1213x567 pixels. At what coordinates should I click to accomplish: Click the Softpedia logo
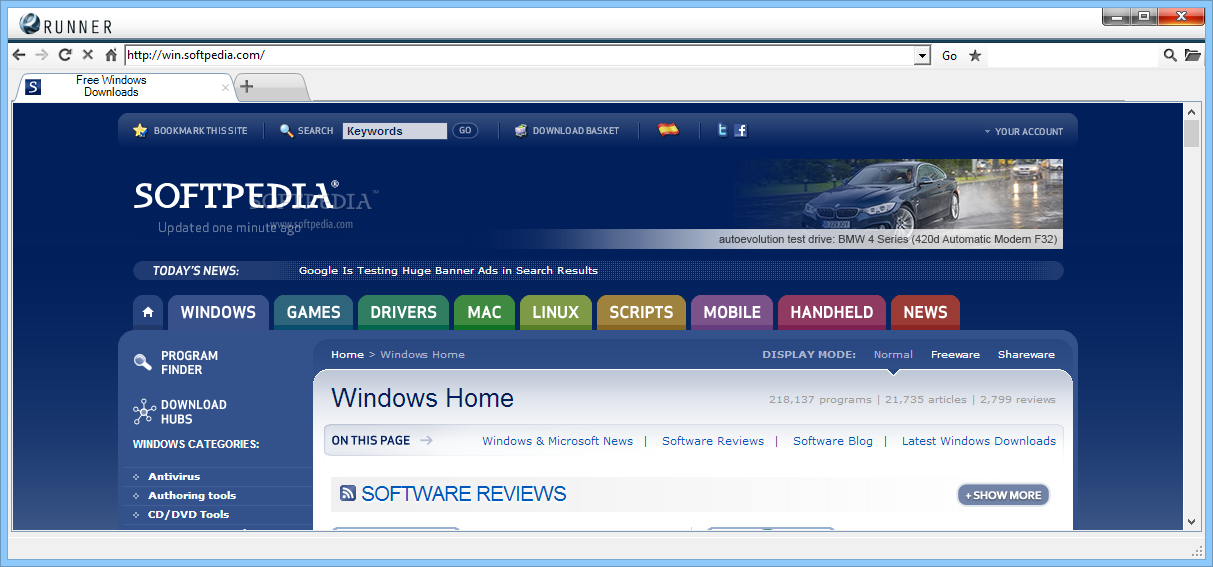[235, 195]
